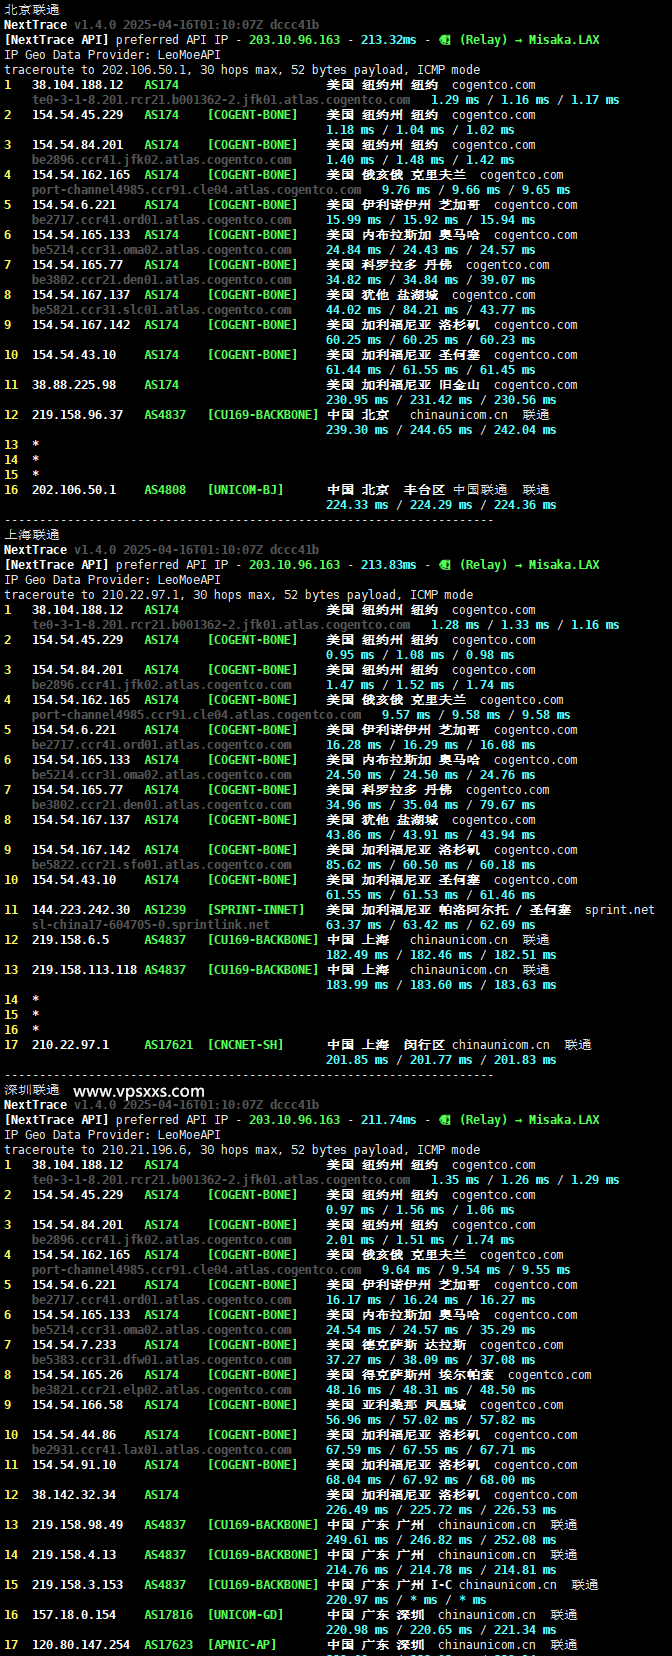Select IP address 219.158.4.13
The height and width of the screenshot is (1656, 672).
click(74, 1555)
